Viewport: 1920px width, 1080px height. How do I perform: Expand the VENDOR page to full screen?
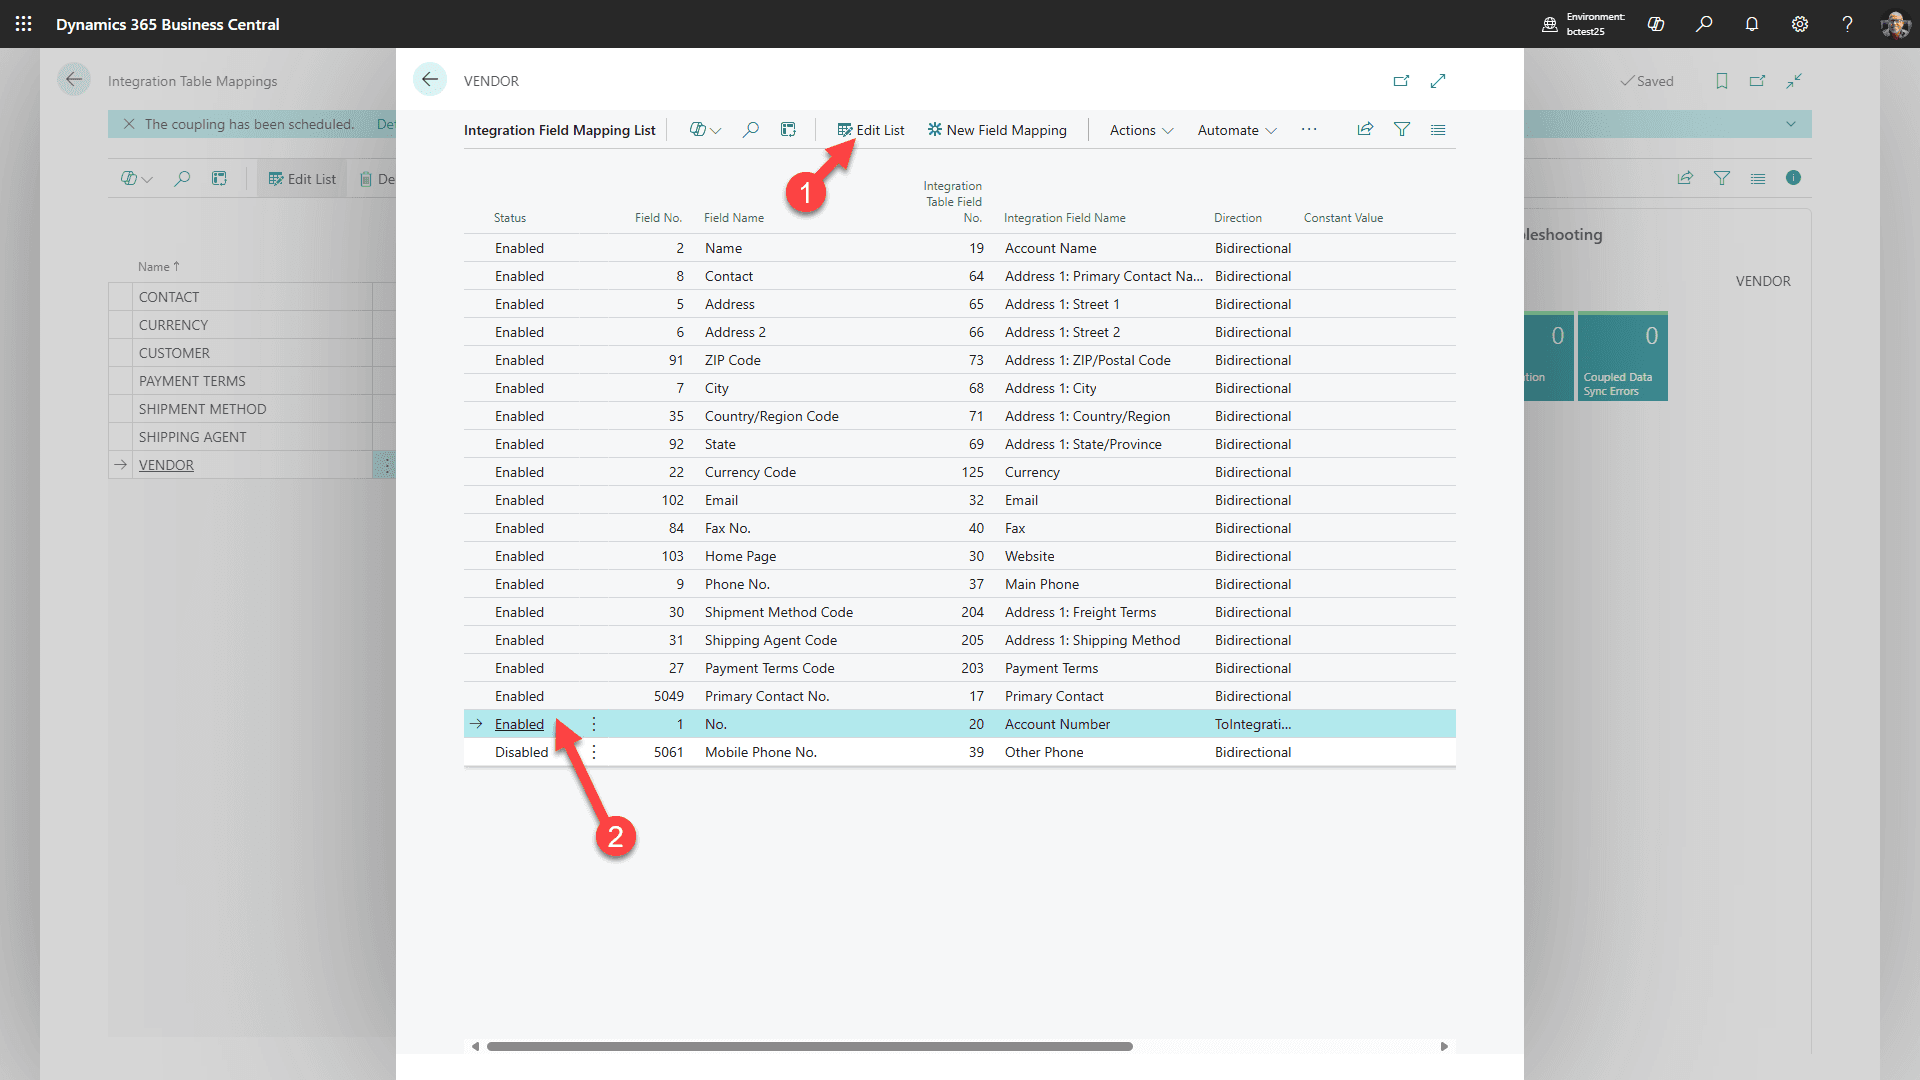(x=1438, y=80)
